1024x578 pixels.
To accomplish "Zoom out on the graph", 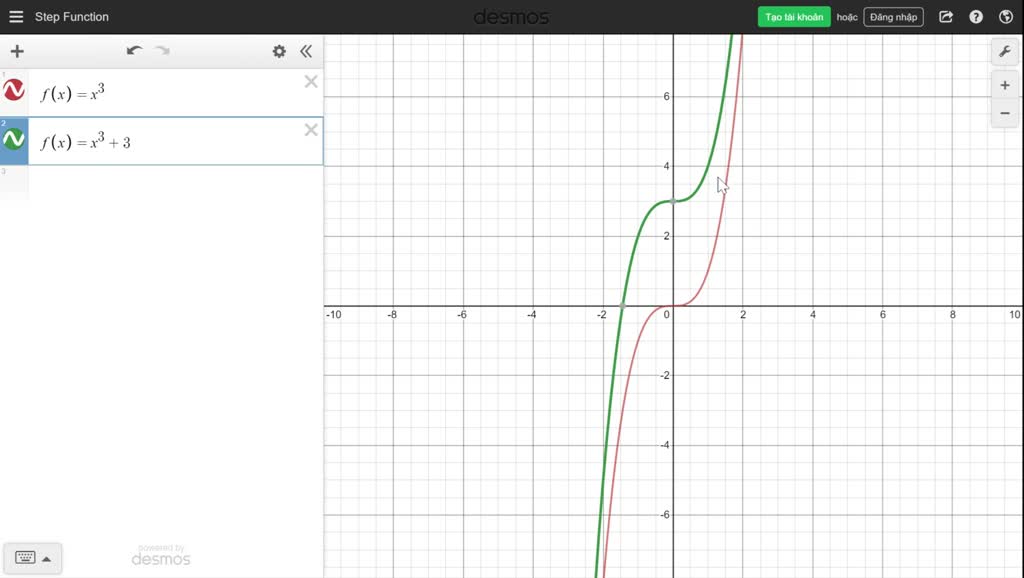I will [x=1004, y=113].
